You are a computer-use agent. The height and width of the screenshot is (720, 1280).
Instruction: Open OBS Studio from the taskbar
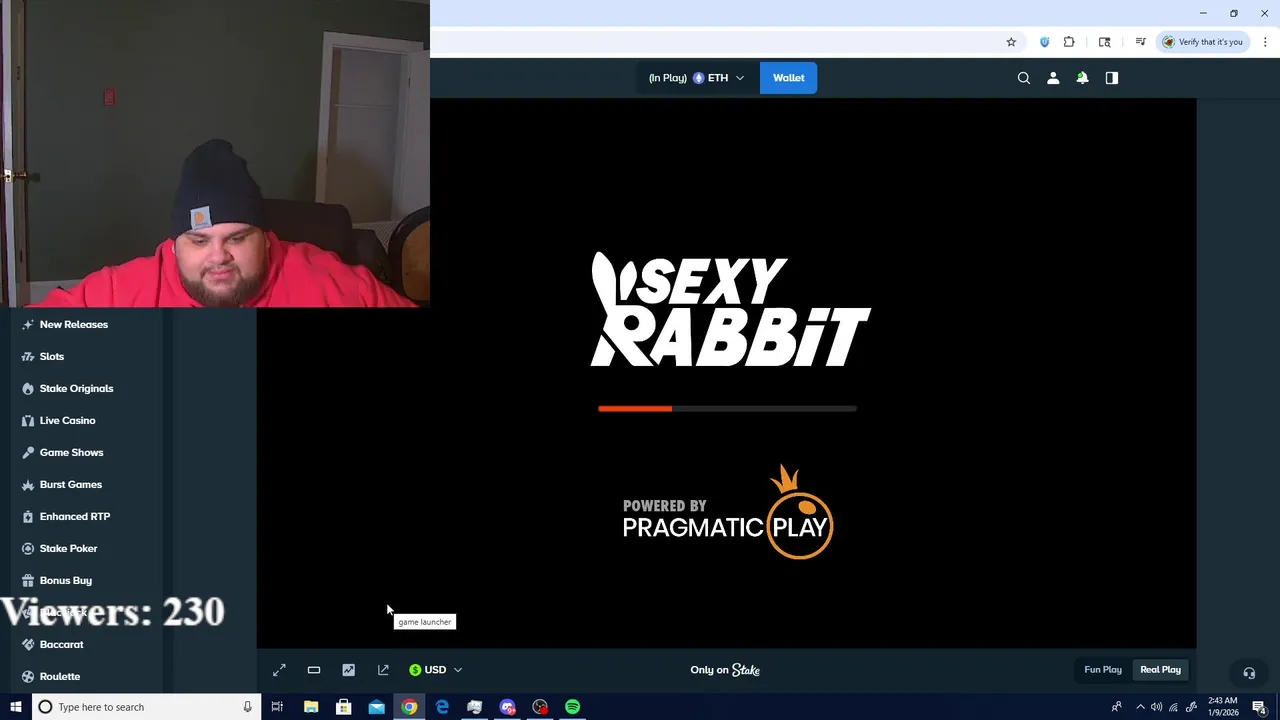coord(540,707)
